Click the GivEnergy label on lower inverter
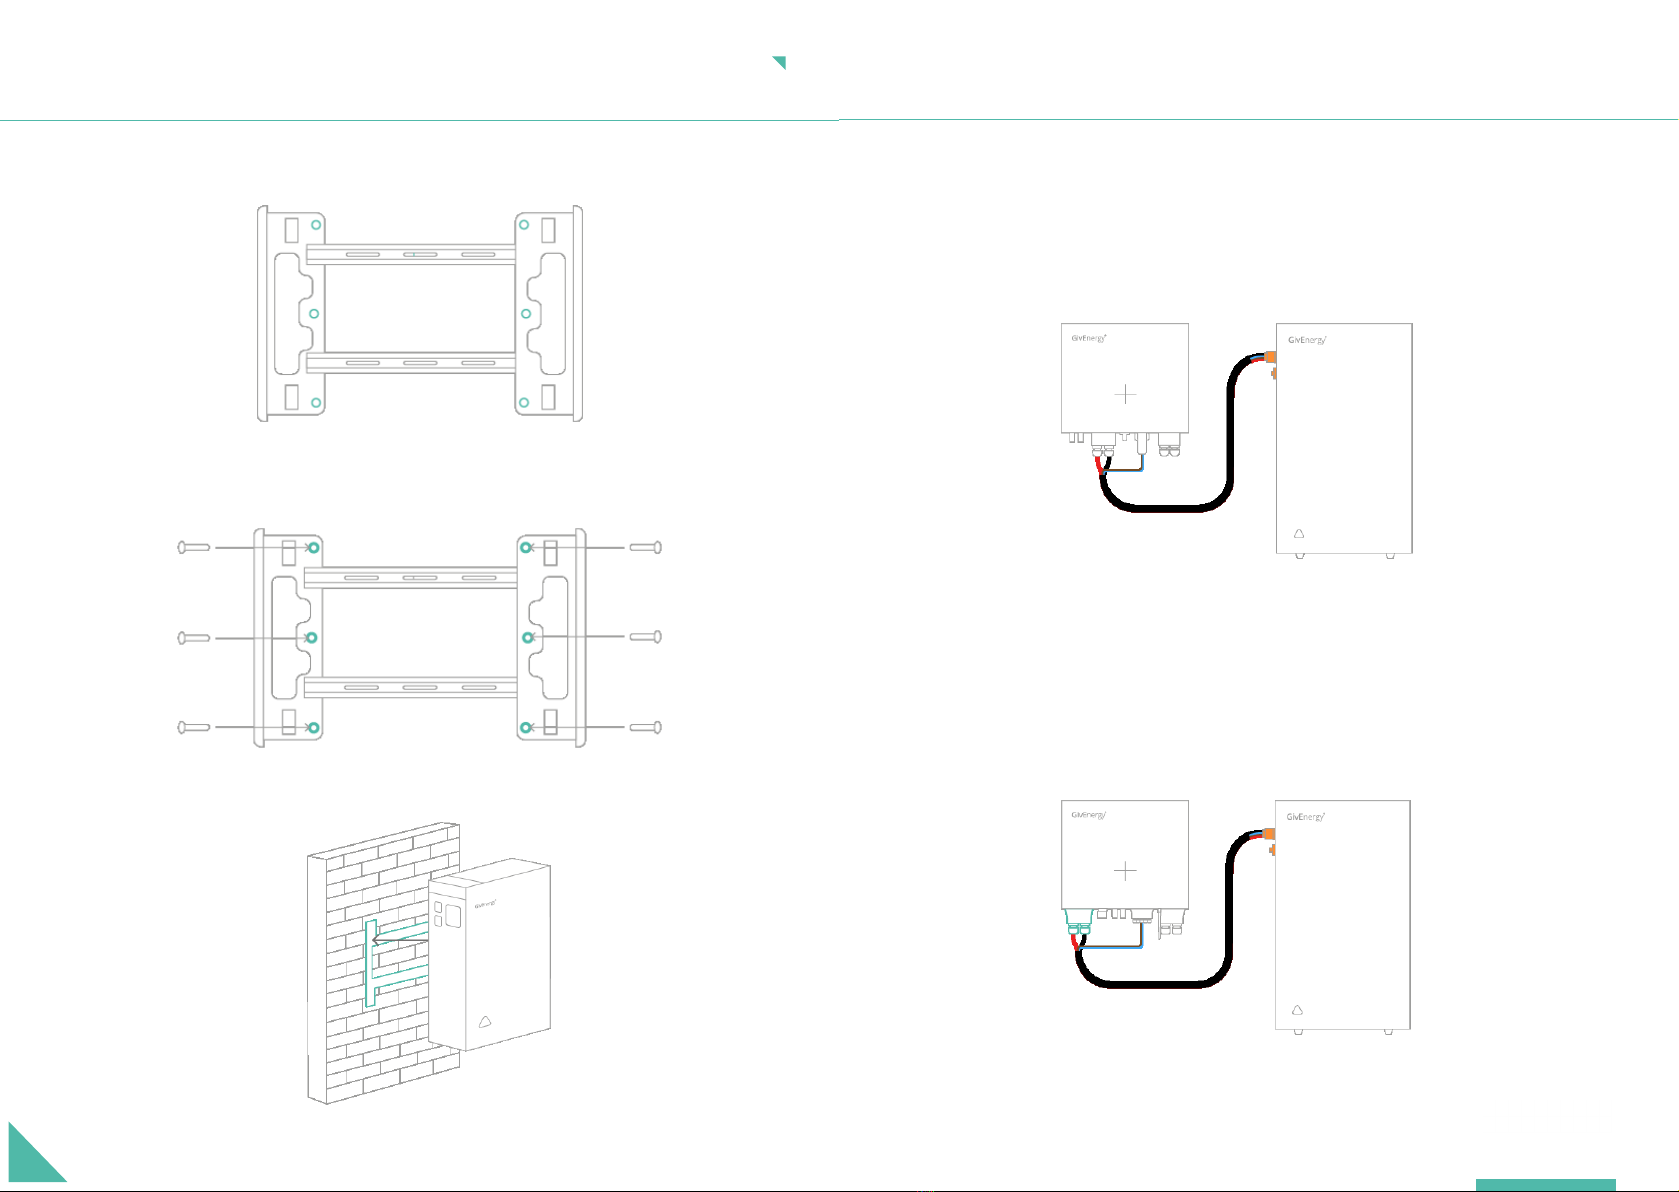Screen dimensions: 1679x1192 [x=1089, y=815]
